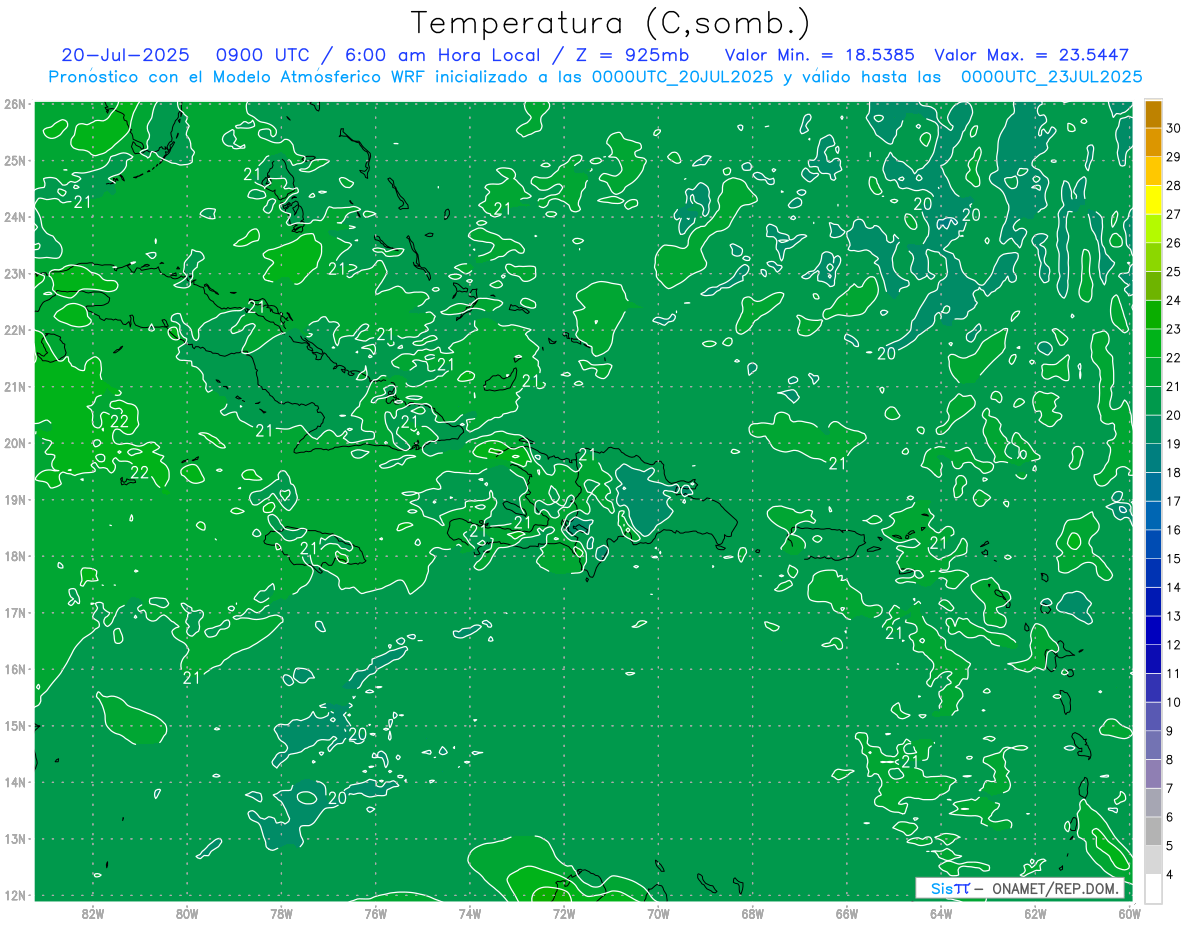1200x927 pixels.
Task: Click the color scale label 25
Action: tap(1173, 271)
